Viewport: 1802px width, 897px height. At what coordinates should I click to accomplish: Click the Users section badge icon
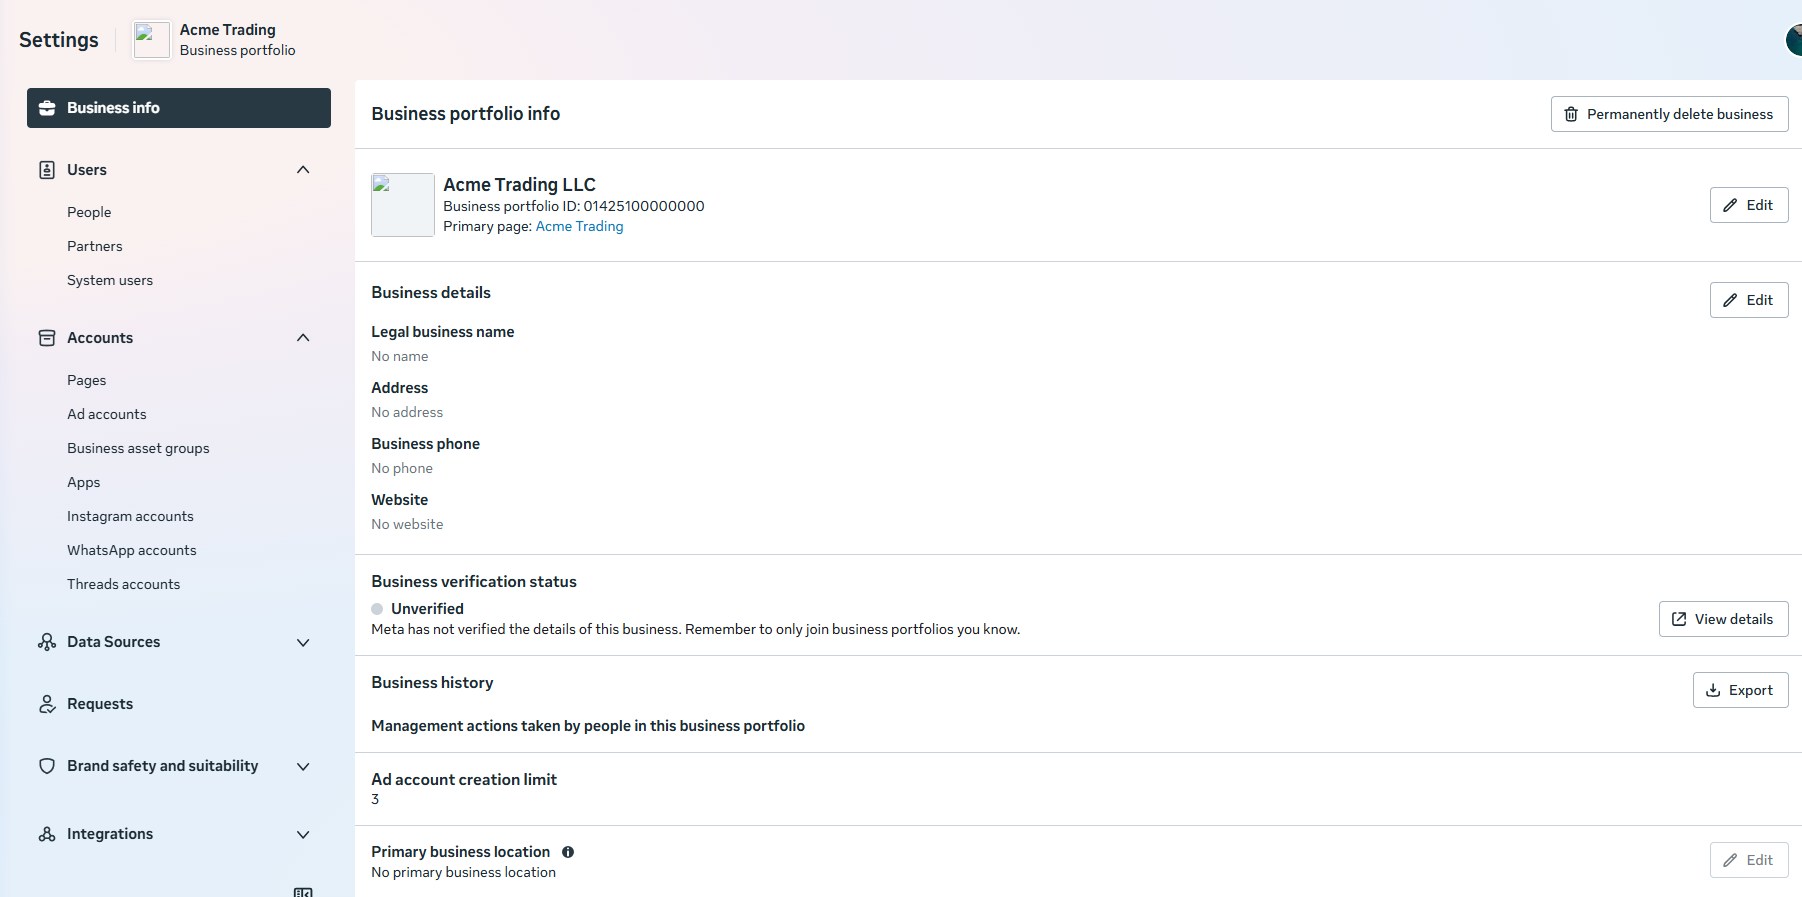tap(47, 170)
